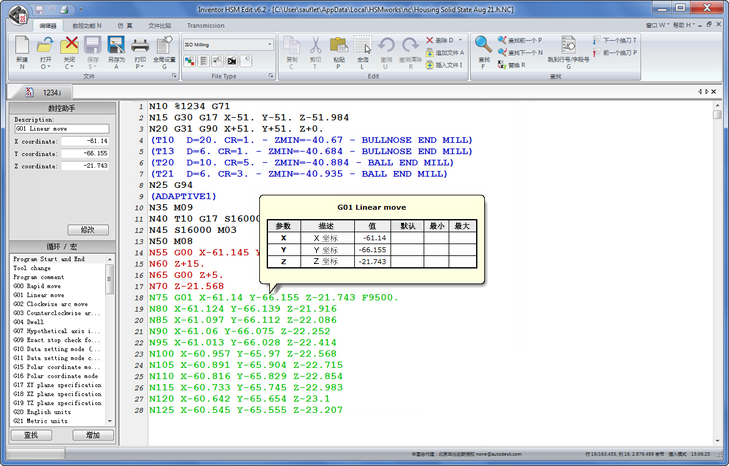Click Next tool change (下一个换刀 T)

click(x=615, y=40)
